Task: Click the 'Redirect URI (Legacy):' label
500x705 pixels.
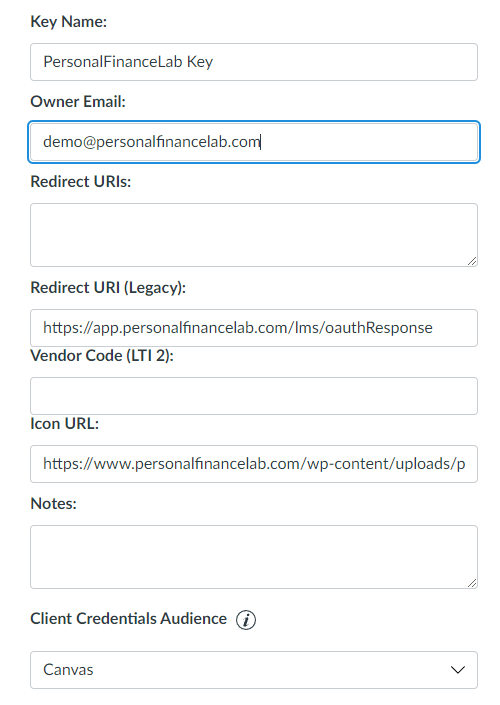Action: pos(108,288)
